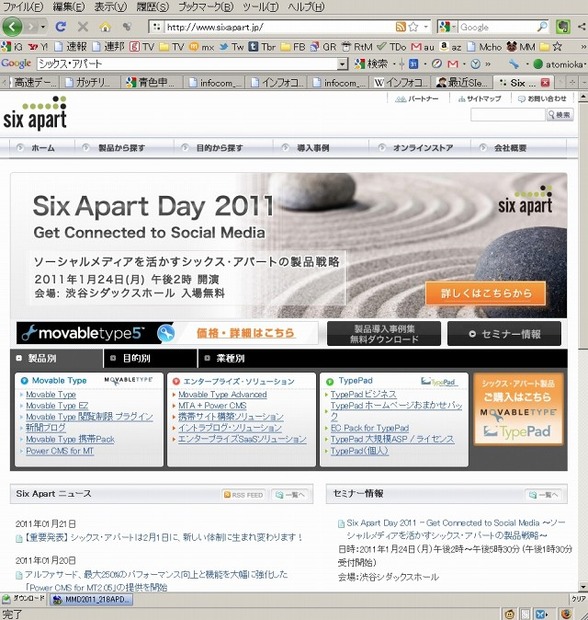Open the 新聞ブログ link
Viewport: 588px width, 620px height.
[45, 427]
